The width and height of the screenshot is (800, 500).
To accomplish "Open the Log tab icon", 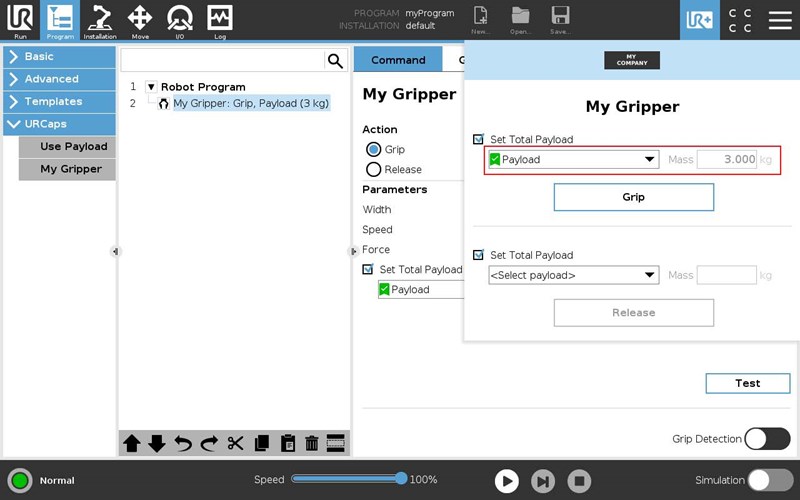I will click(x=220, y=19).
